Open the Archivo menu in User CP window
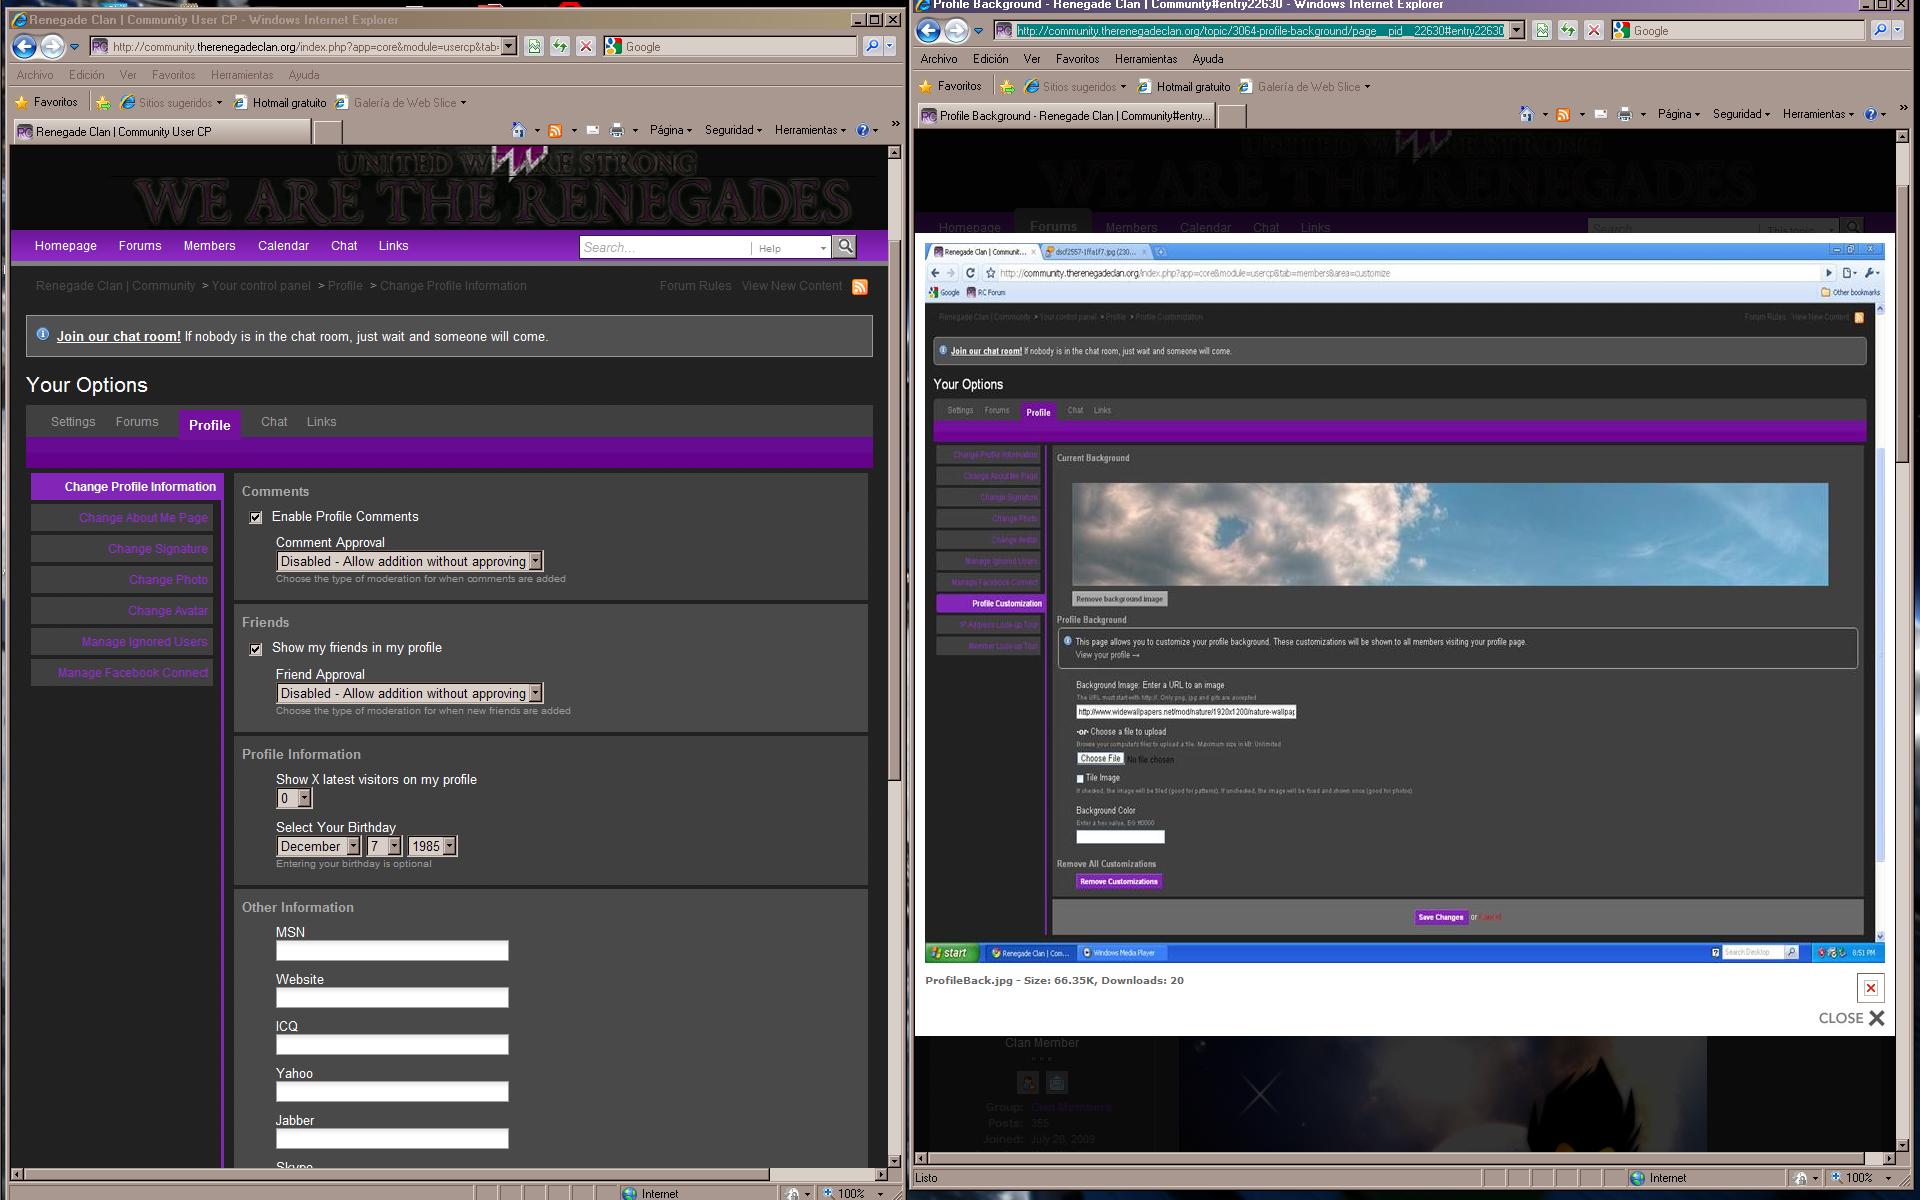Viewport: 1920px width, 1200px height. 35,75
